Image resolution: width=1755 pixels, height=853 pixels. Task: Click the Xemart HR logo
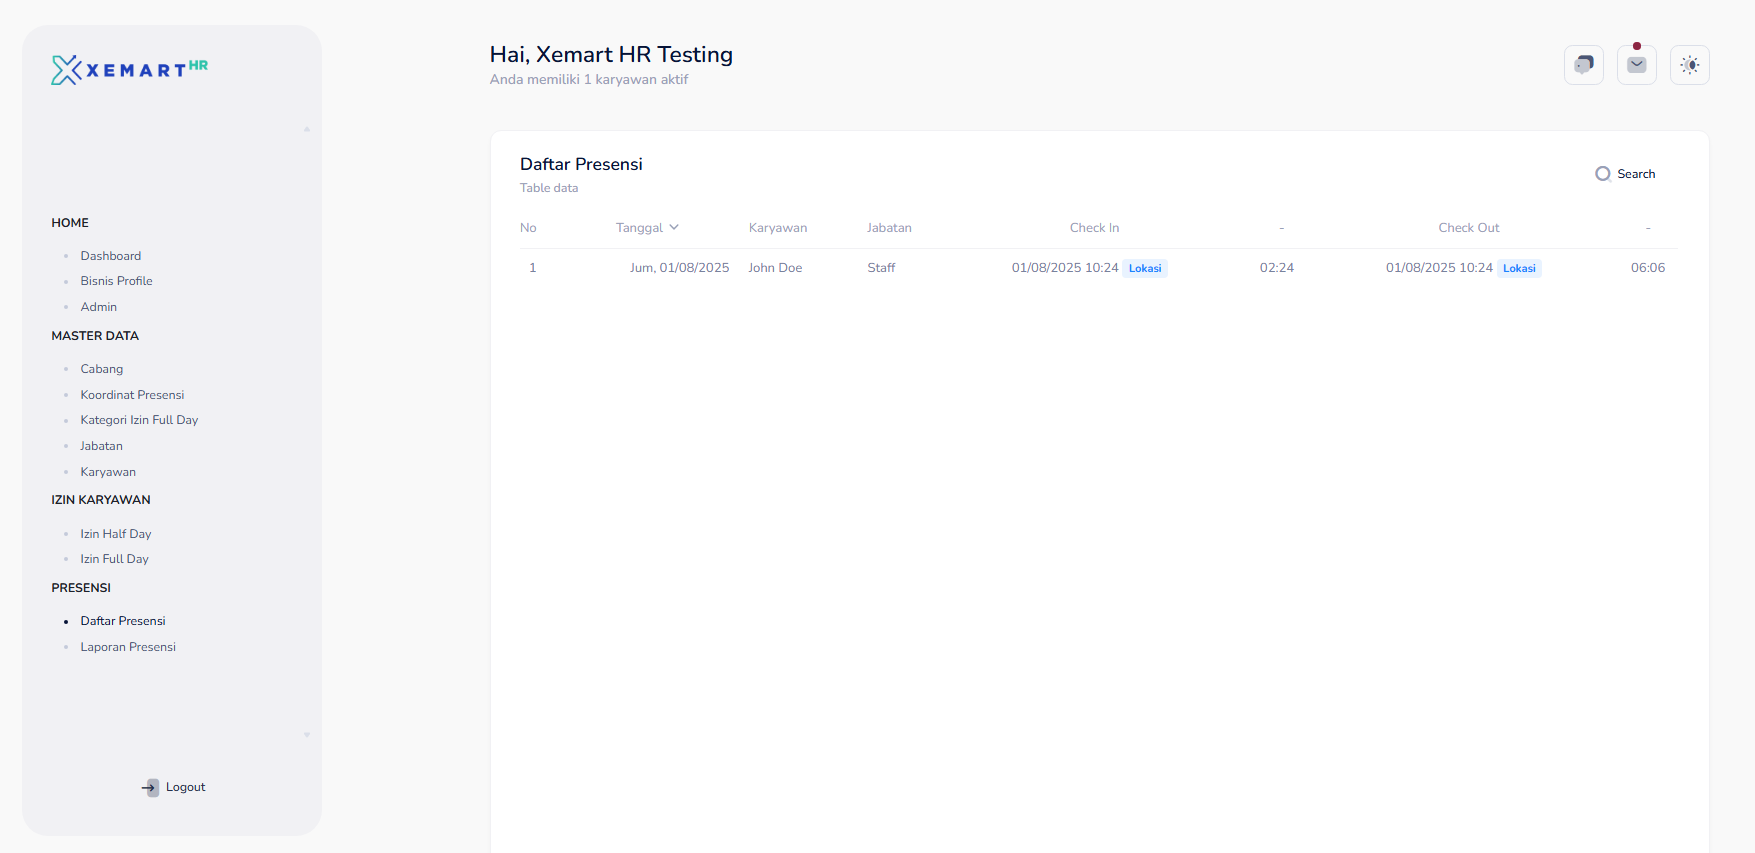coord(129,69)
